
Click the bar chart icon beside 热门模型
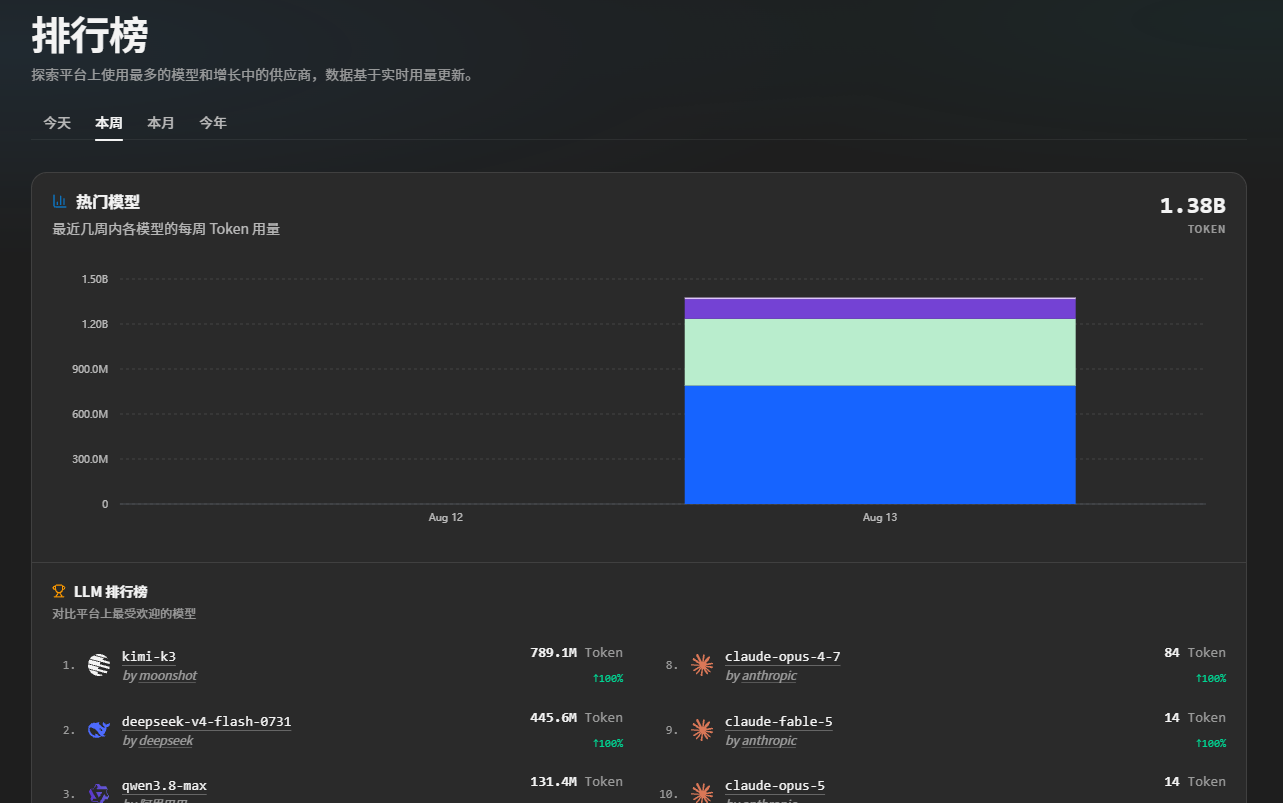[59, 202]
